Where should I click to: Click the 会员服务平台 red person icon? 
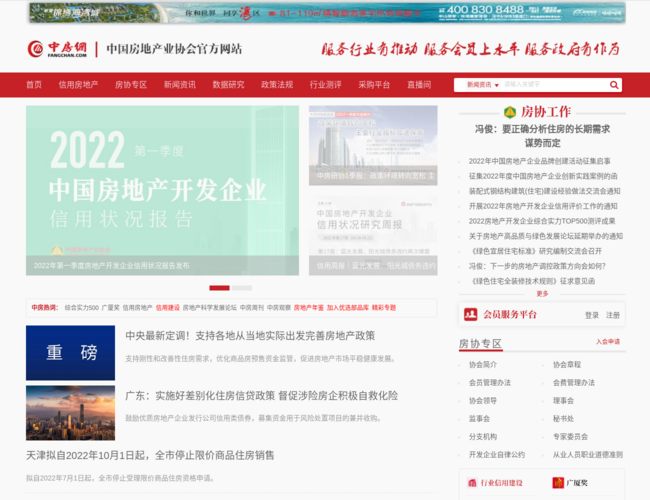click(x=471, y=314)
